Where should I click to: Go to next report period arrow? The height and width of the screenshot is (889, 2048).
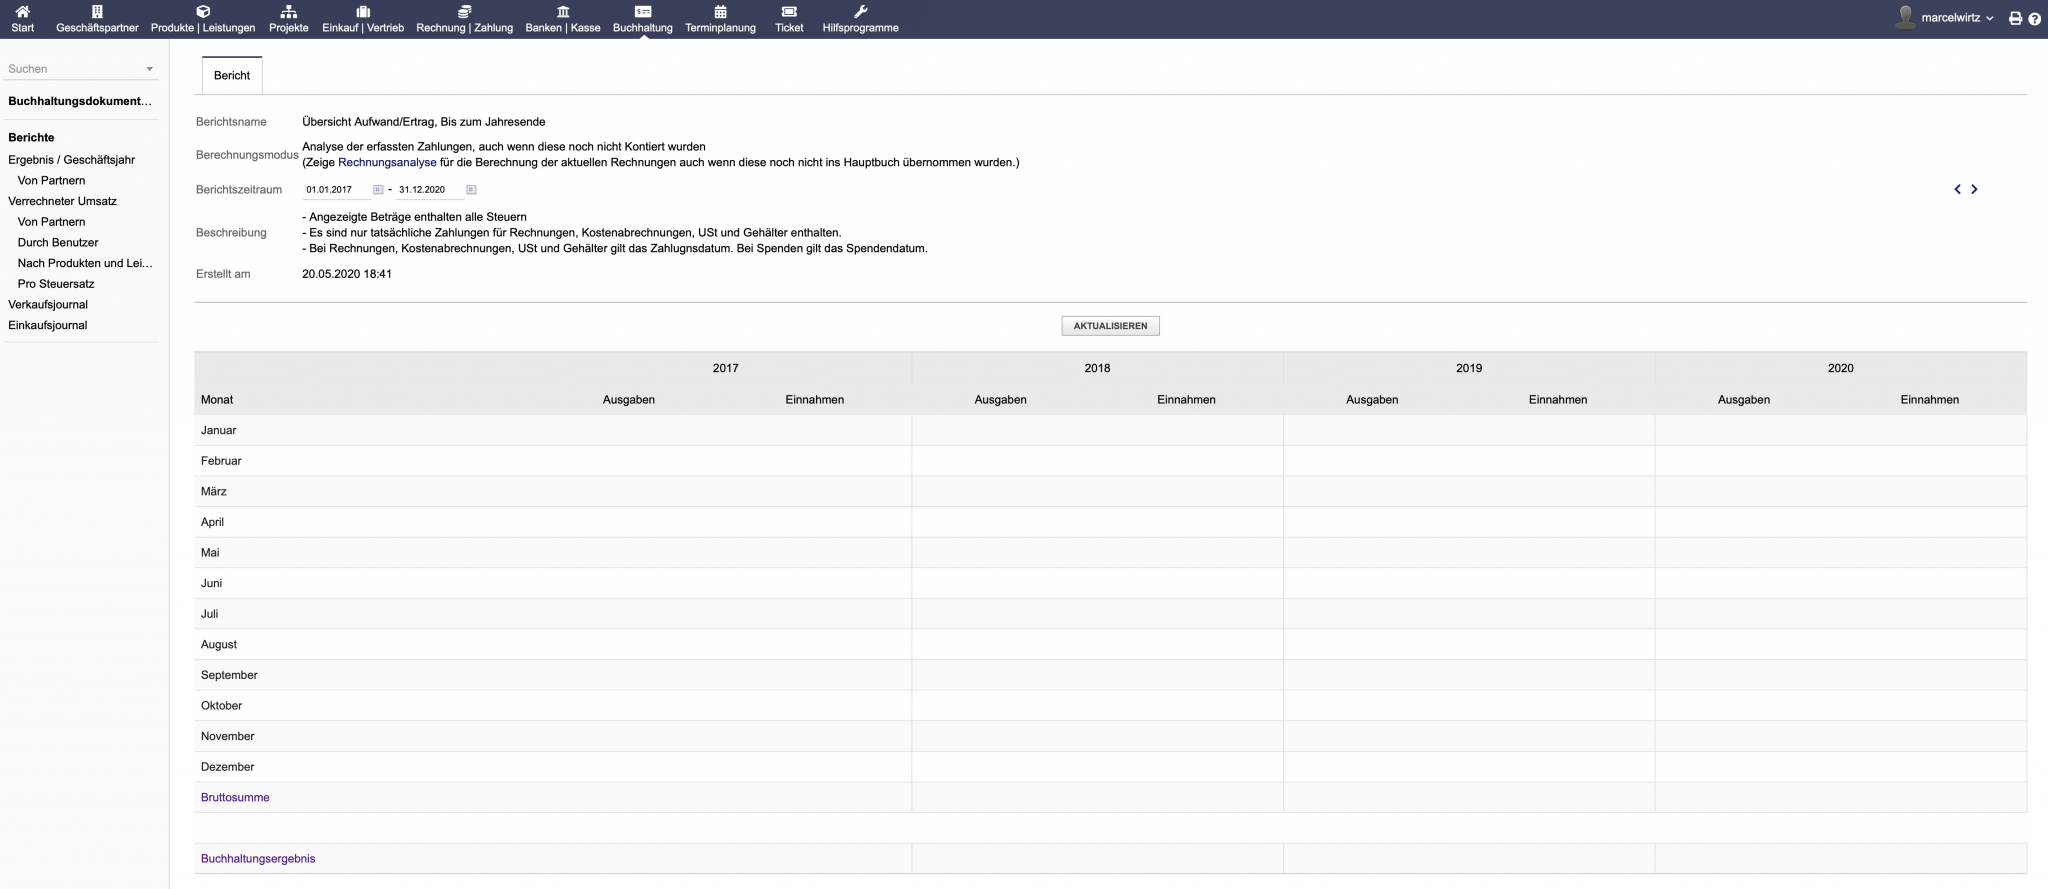point(1974,189)
